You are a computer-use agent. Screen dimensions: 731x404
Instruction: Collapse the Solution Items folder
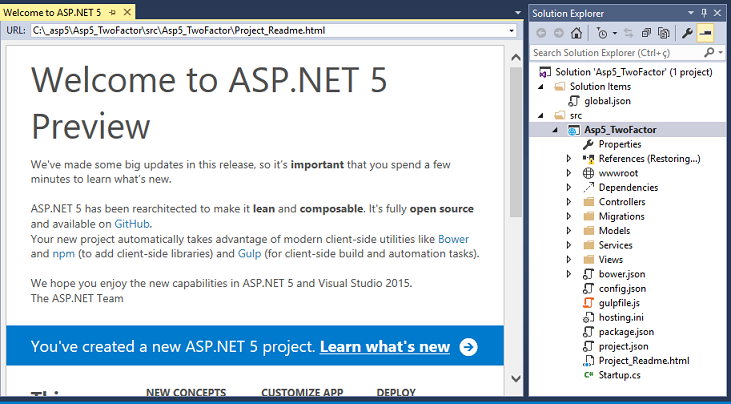pos(541,87)
